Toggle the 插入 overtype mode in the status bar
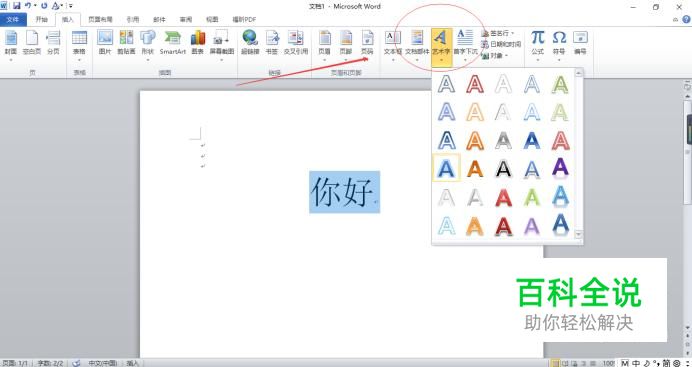The width and height of the screenshot is (692, 367). [132, 363]
